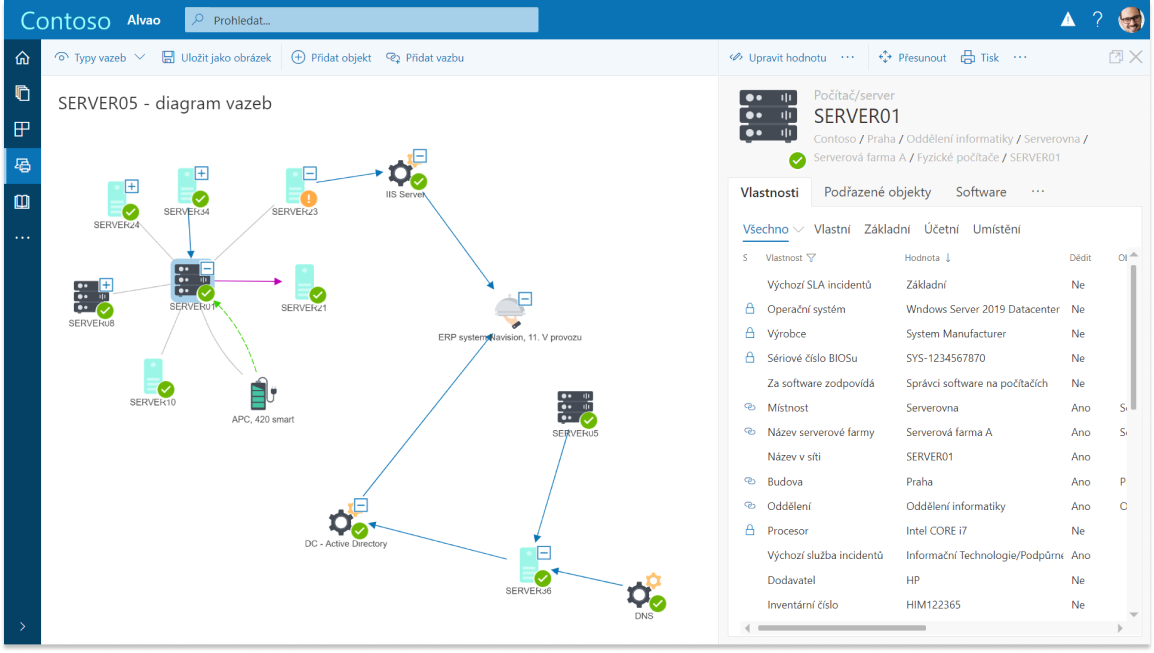The width and height of the screenshot is (1154, 653).
Task: Select the DNS gear node in diagram
Action: [641, 594]
